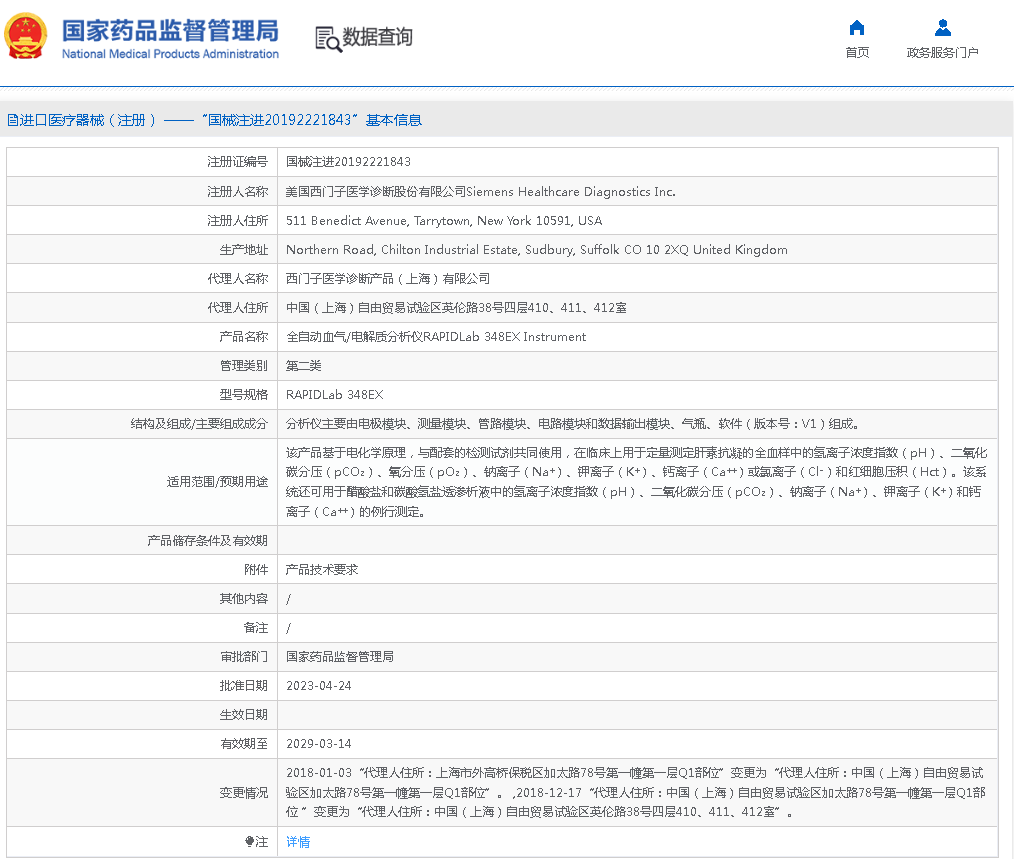Click the 国家药品监督管理局 site title
The width and height of the screenshot is (1014, 859).
pyautogui.click(x=170, y=30)
